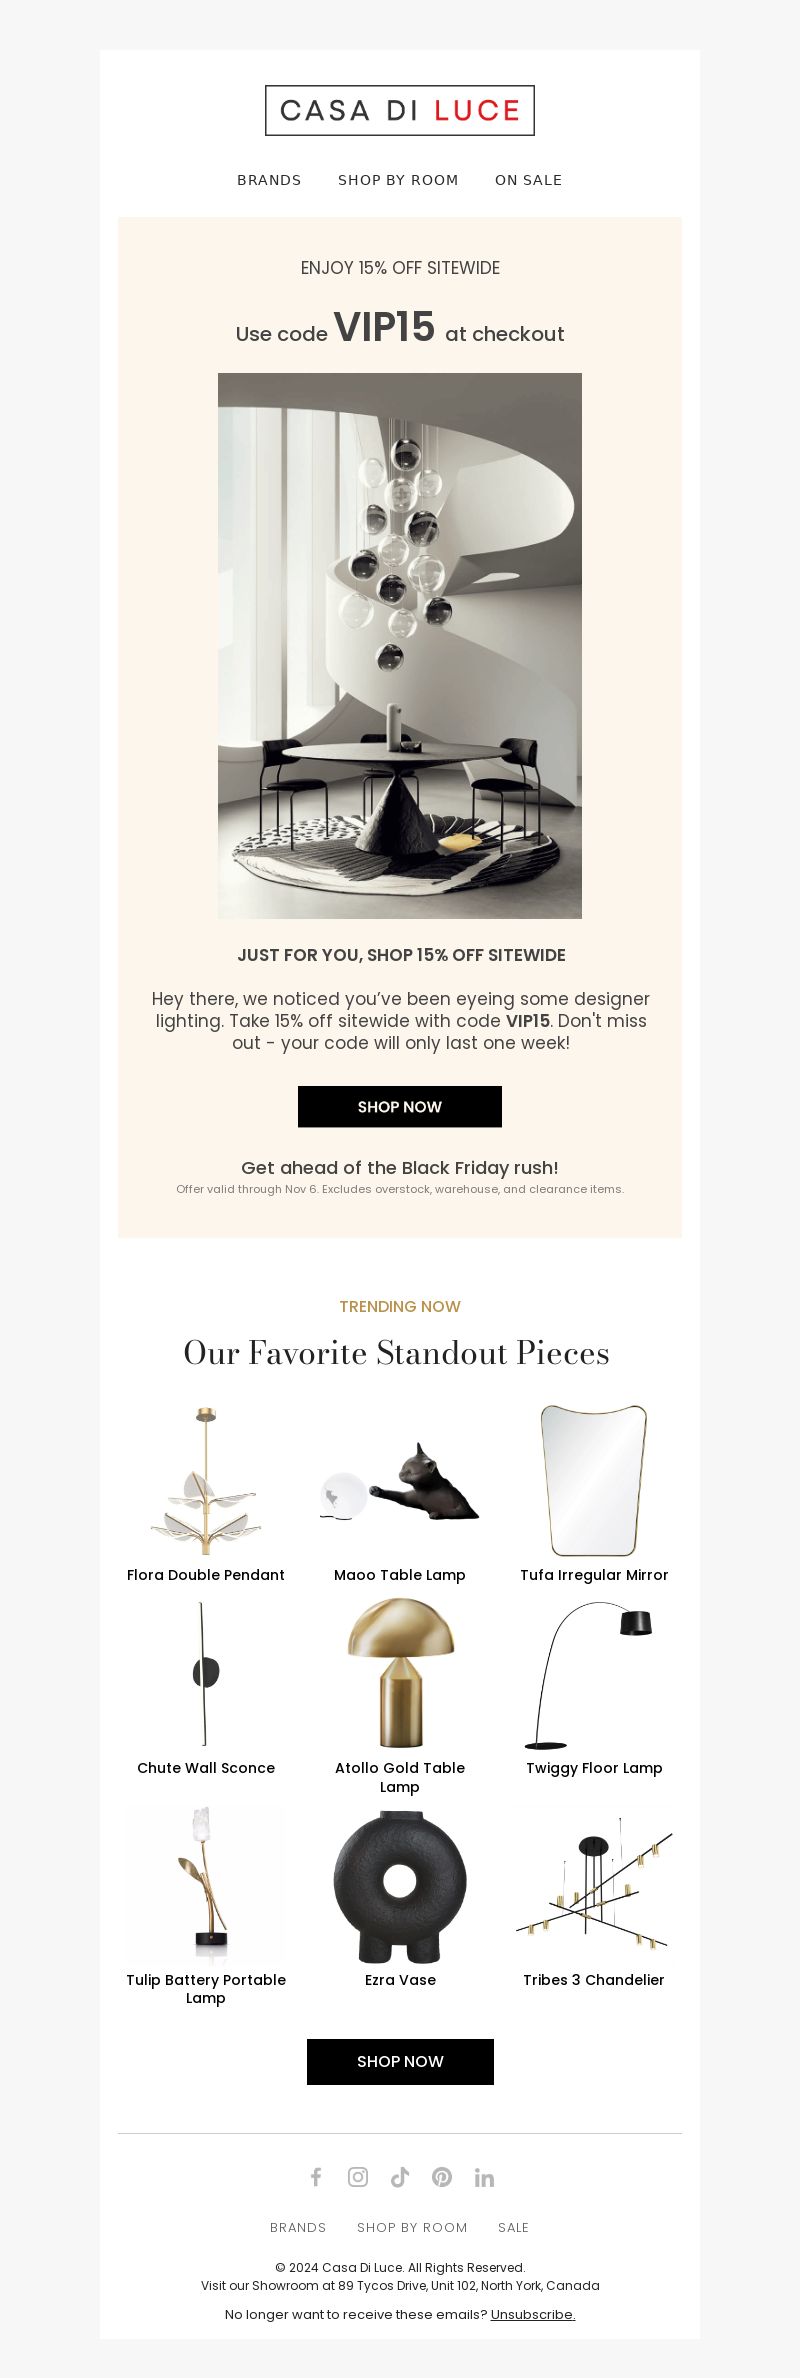The height and width of the screenshot is (2378, 800).
Task: Open the Ezra Vase product image
Action: 400,1885
